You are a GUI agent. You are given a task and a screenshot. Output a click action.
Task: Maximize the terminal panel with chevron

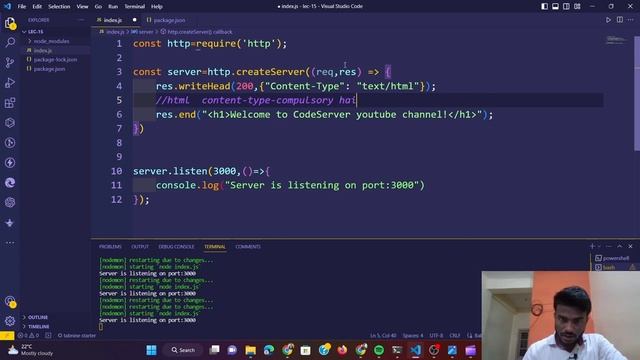(620, 247)
